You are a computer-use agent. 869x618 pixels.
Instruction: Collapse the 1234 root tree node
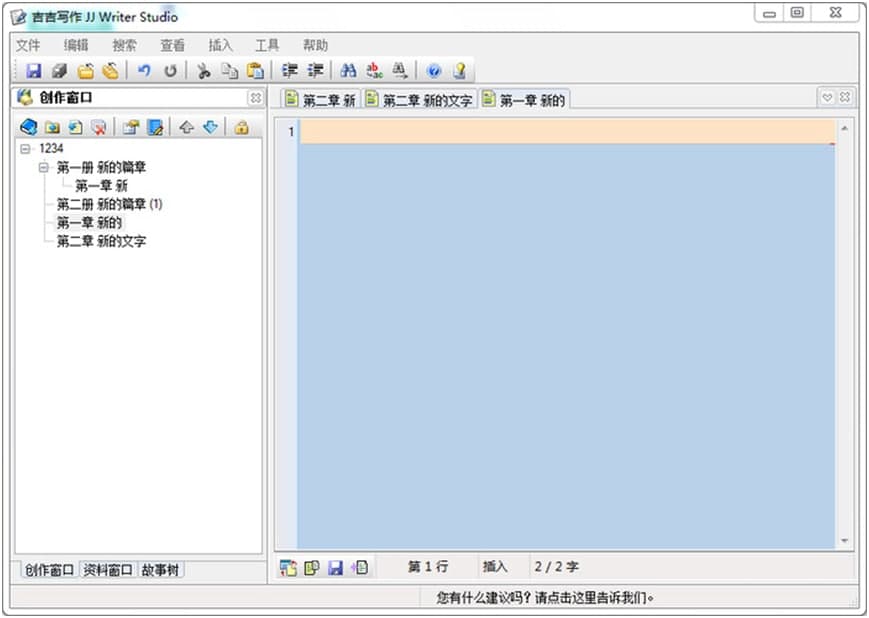pos(25,149)
